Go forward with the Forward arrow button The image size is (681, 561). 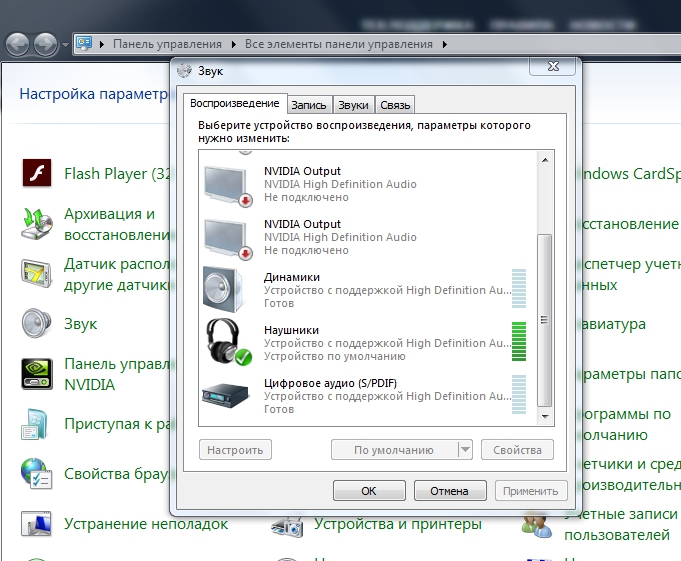click(x=46, y=44)
